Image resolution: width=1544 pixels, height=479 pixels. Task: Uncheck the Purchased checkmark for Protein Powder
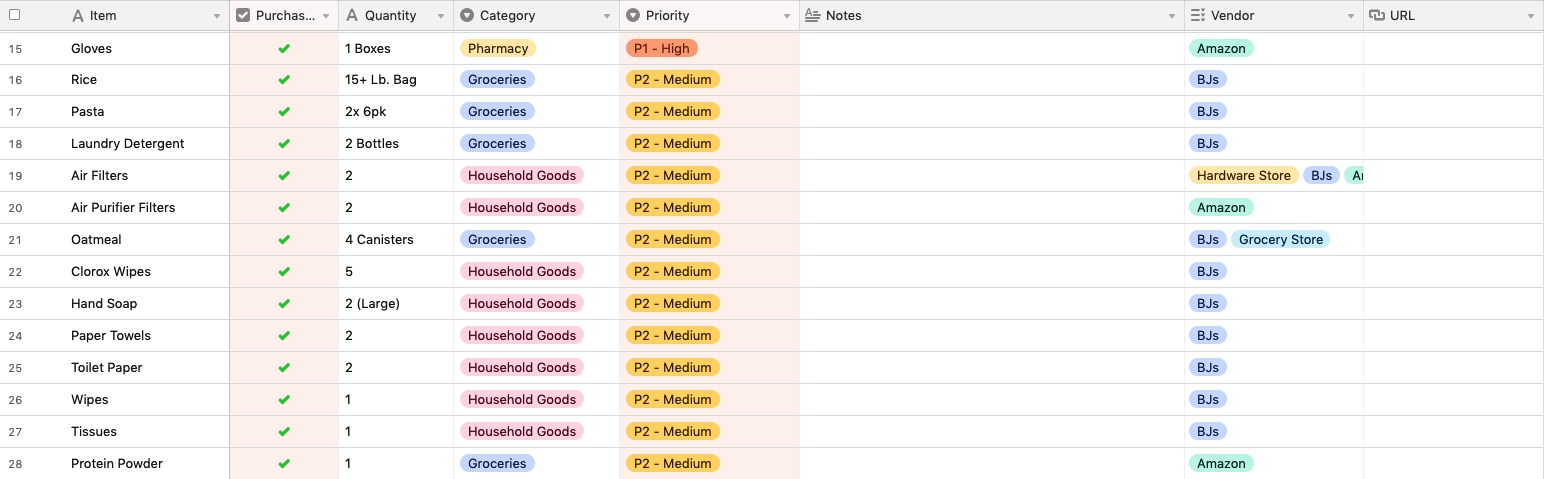[284, 464]
